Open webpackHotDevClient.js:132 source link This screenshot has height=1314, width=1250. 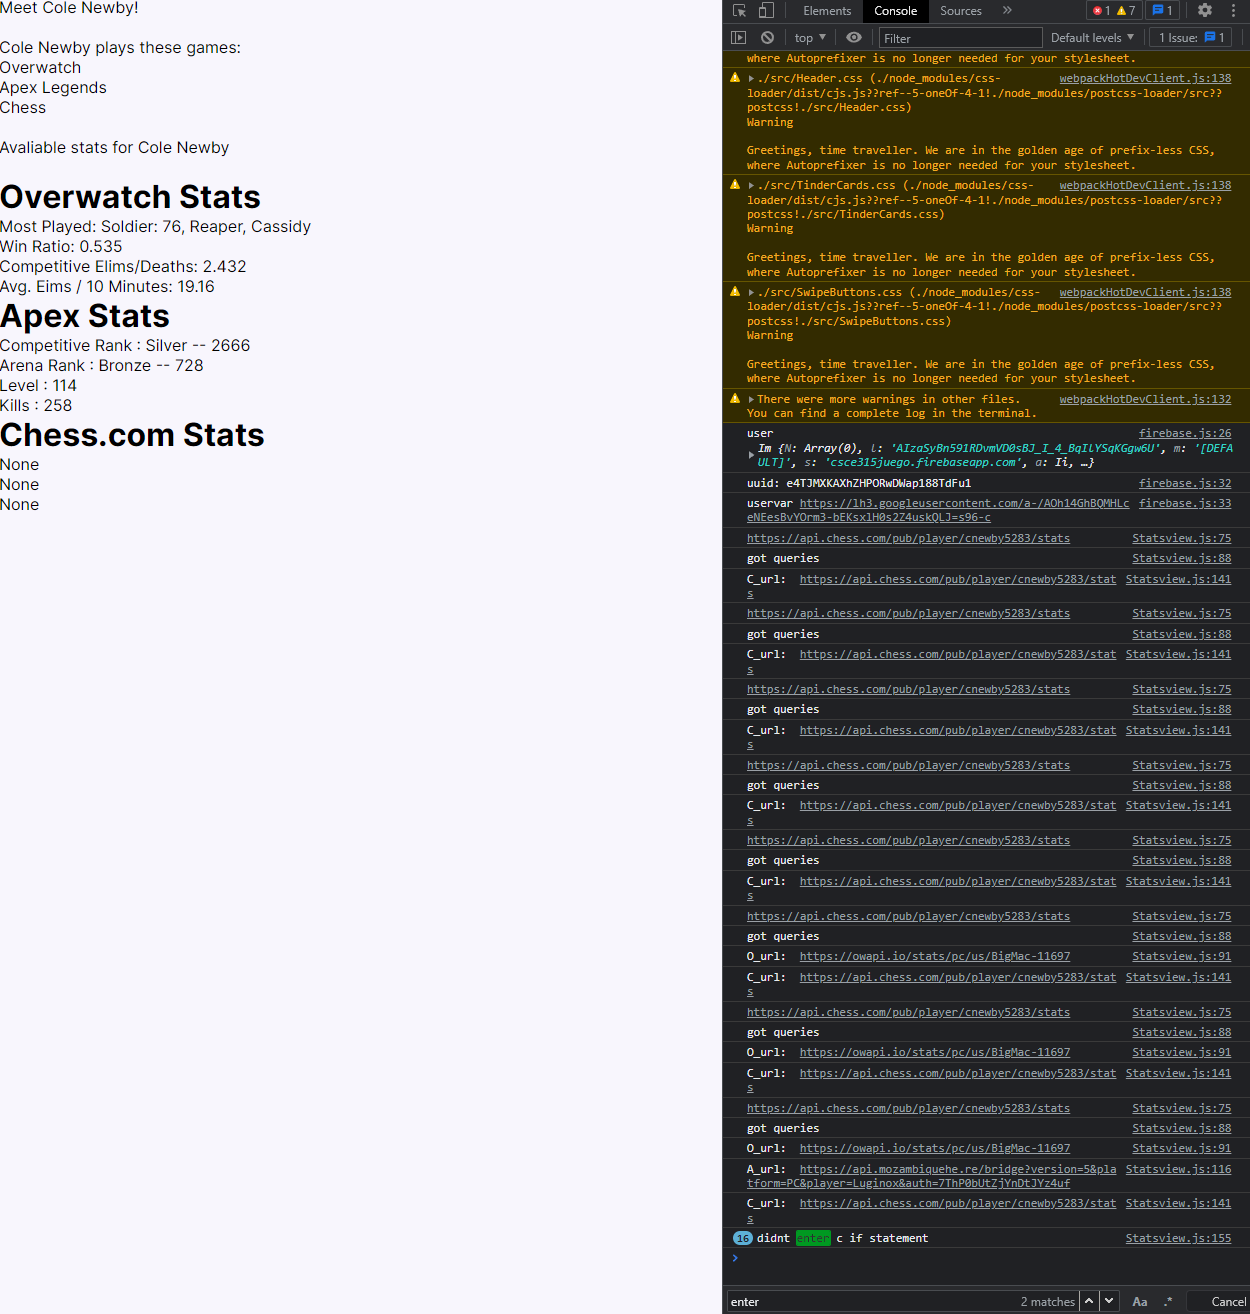[x=1146, y=400]
